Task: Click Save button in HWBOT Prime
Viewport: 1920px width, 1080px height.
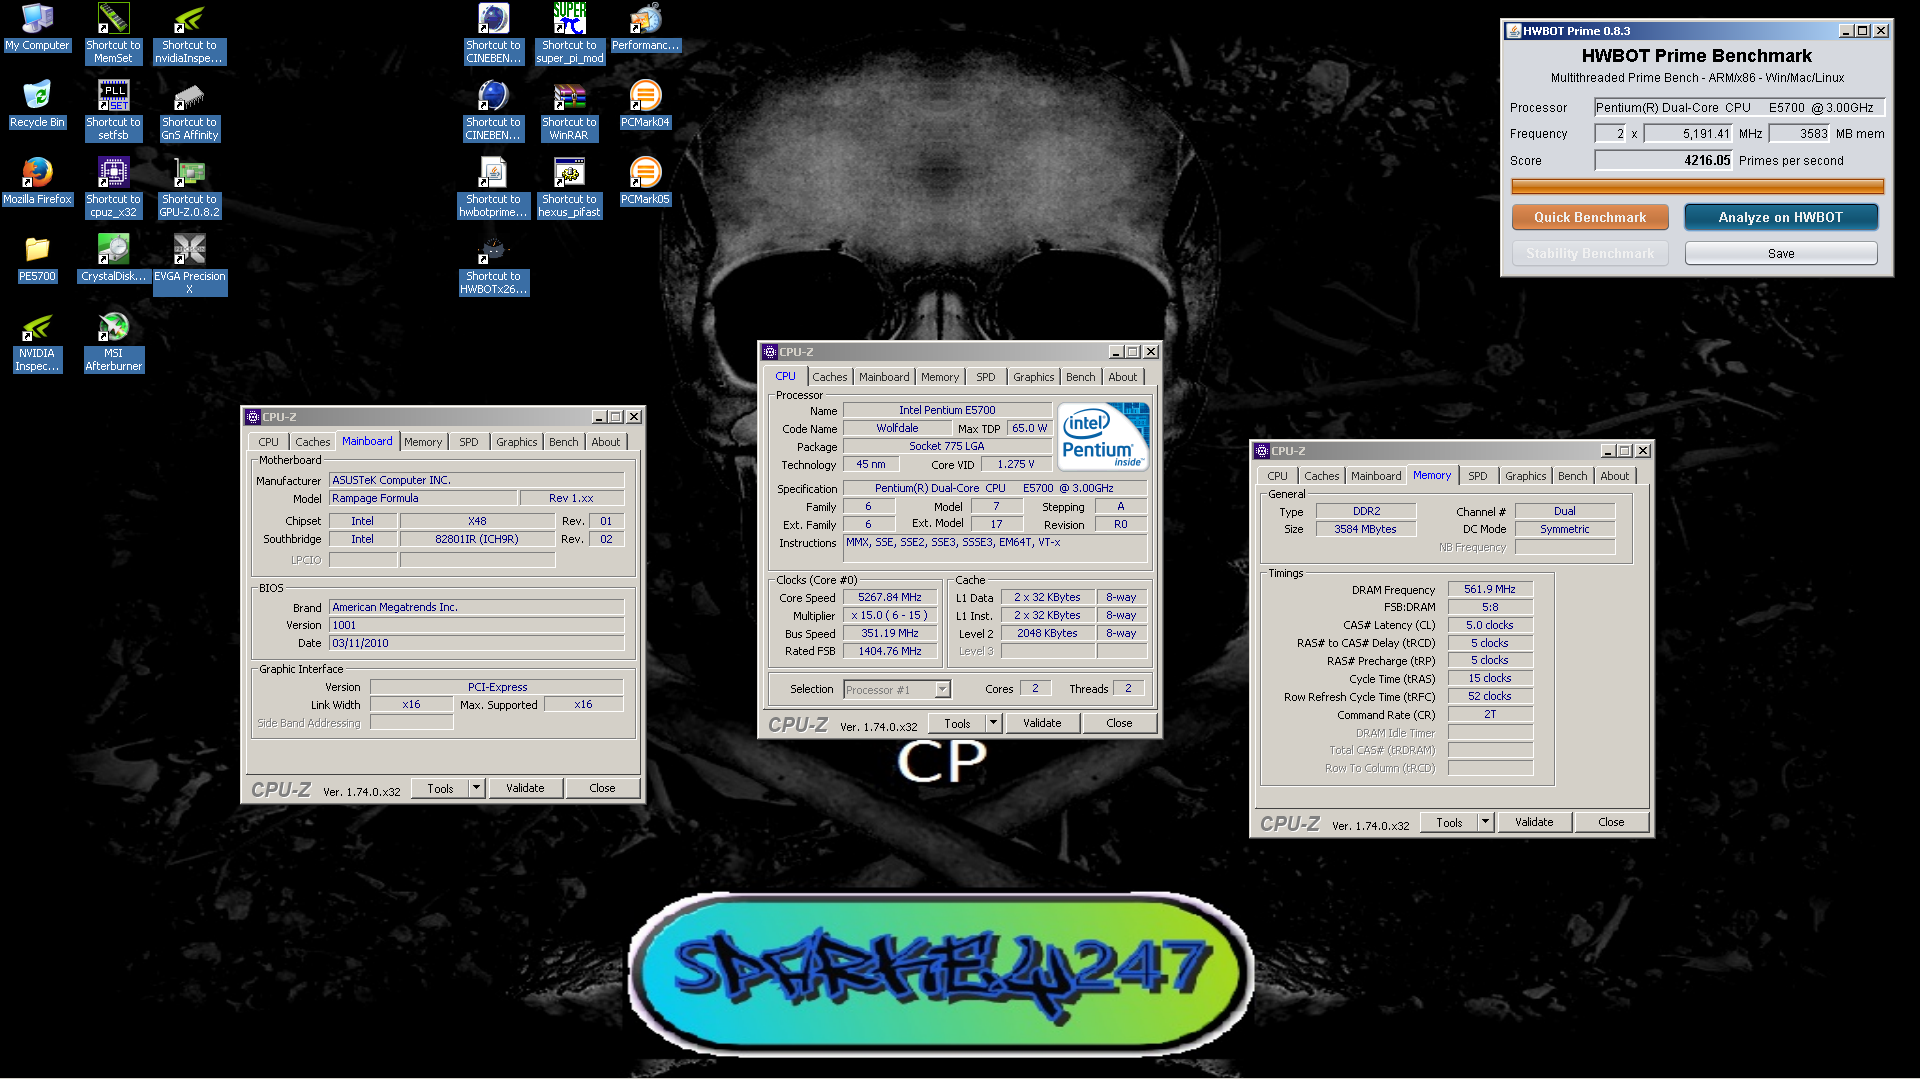Action: click(1780, 253)
